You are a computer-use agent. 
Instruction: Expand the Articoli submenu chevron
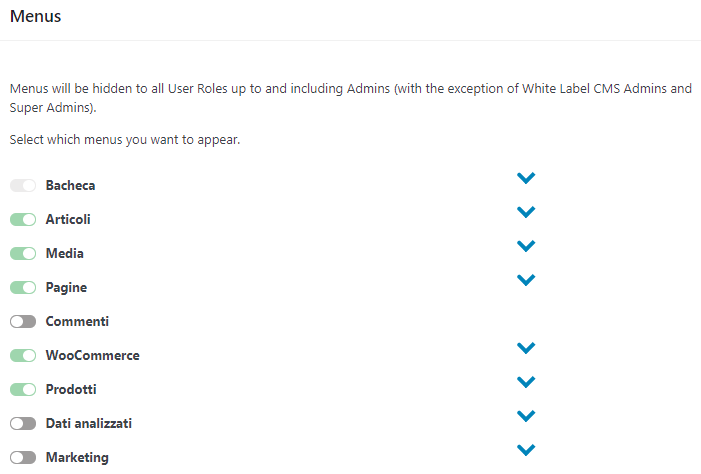pyautogui.click(x=526, y=212)
